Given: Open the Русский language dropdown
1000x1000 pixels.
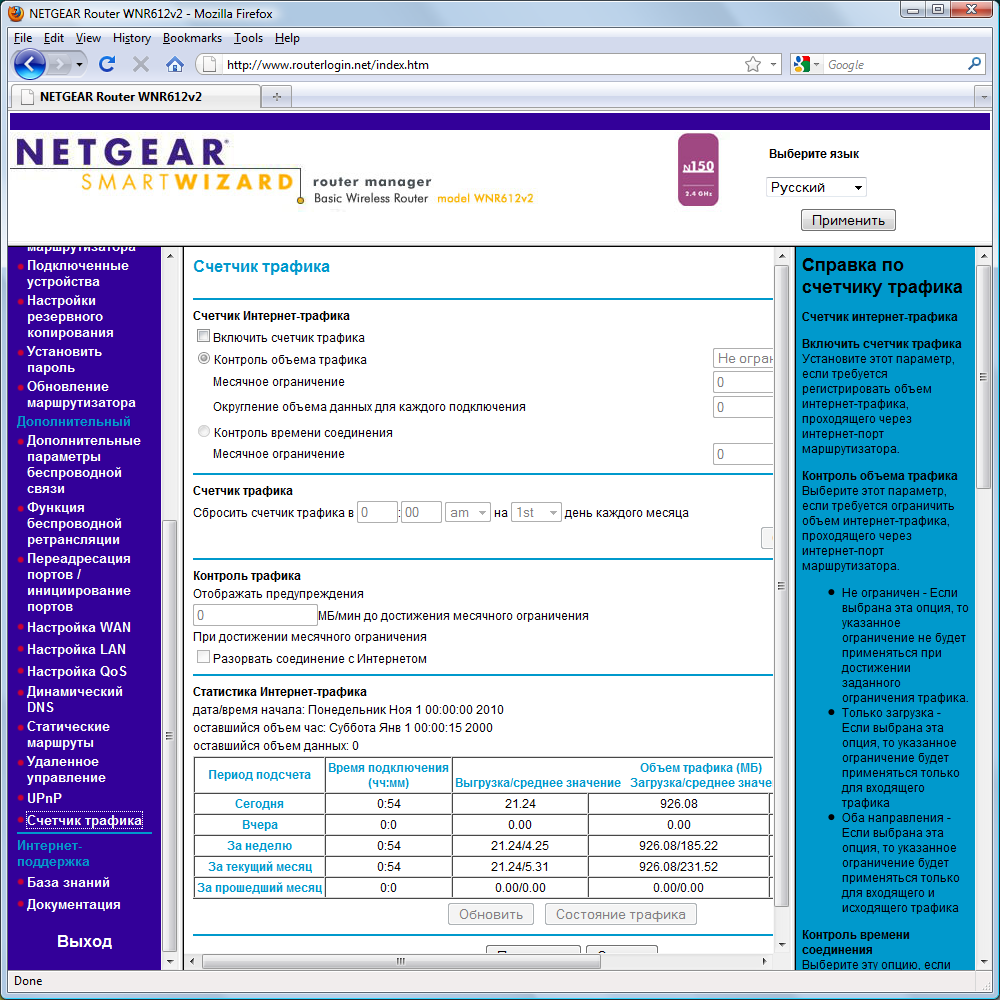Looking at the screenshot, I should click(816, 188).
